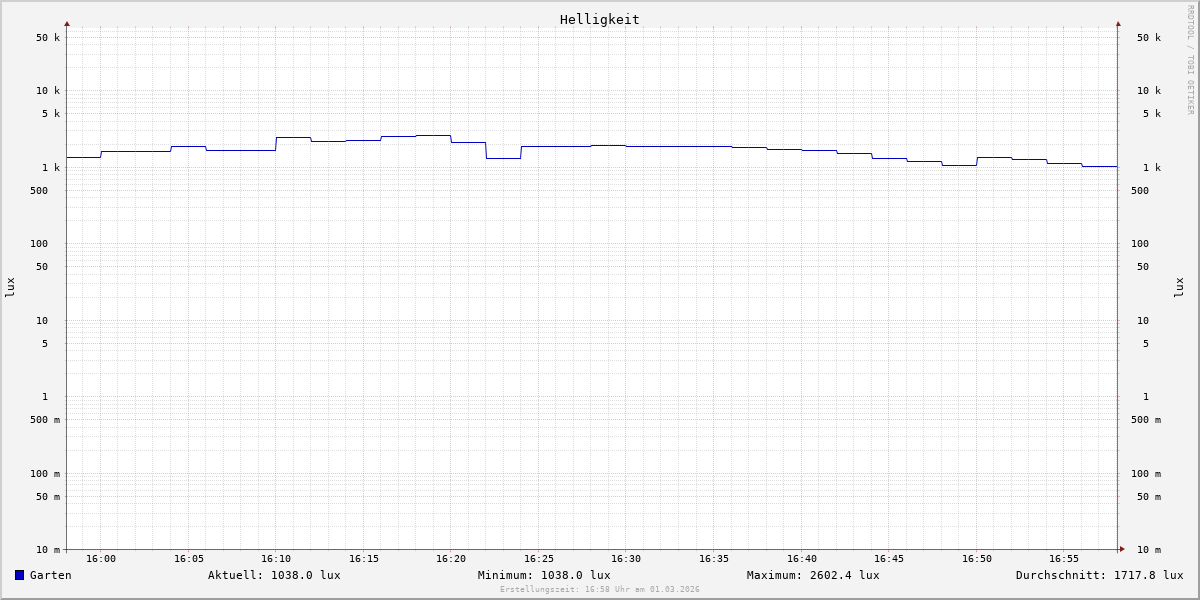The width and height of the screenshot is (1200, 600).
Task: Click the 16:20 time axis label
Action: [x=451, y=559]
